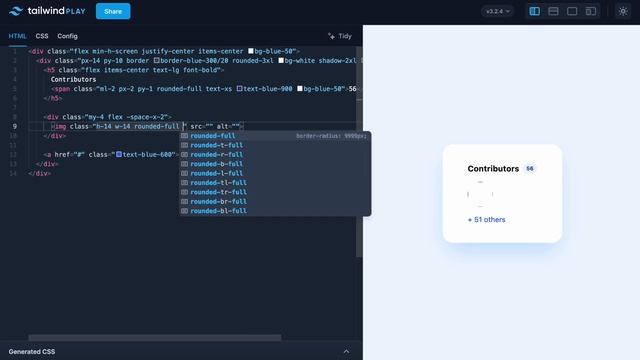Choose rounded-tr-full autocomplete suggestion
Viewport: 640px width, 360px height.
tap(275, 192)
